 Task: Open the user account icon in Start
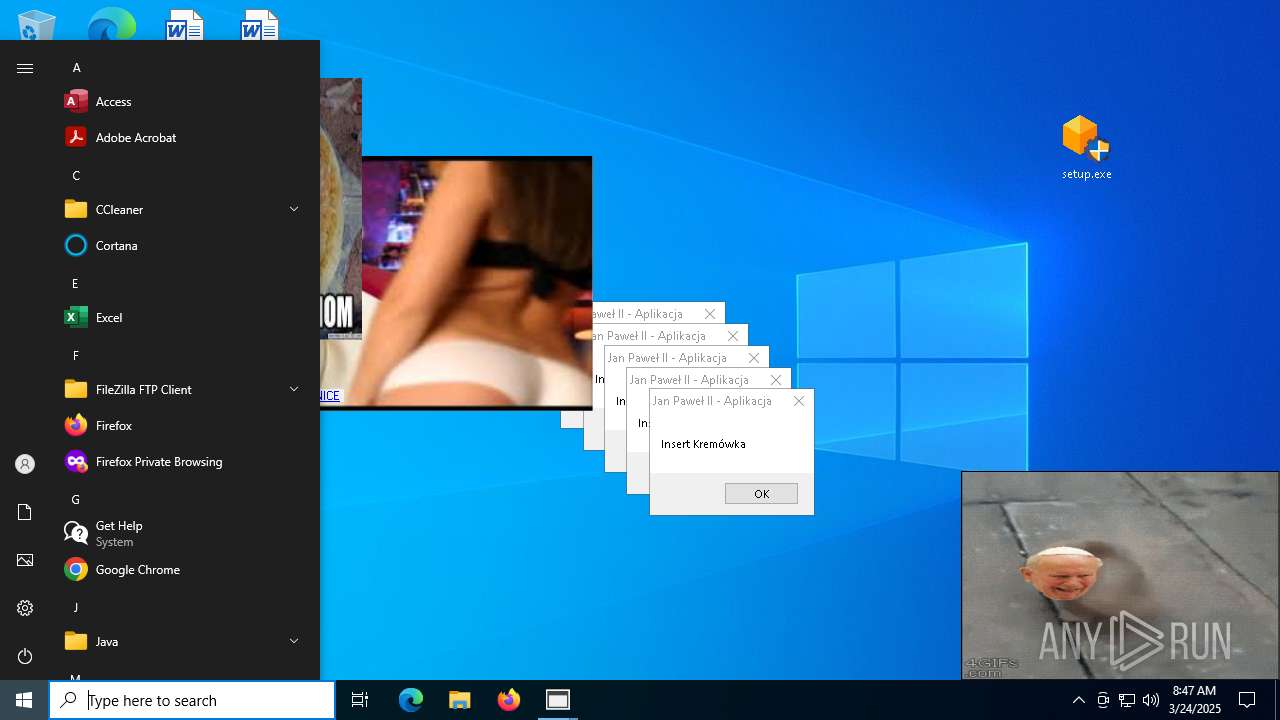[25, 464]
